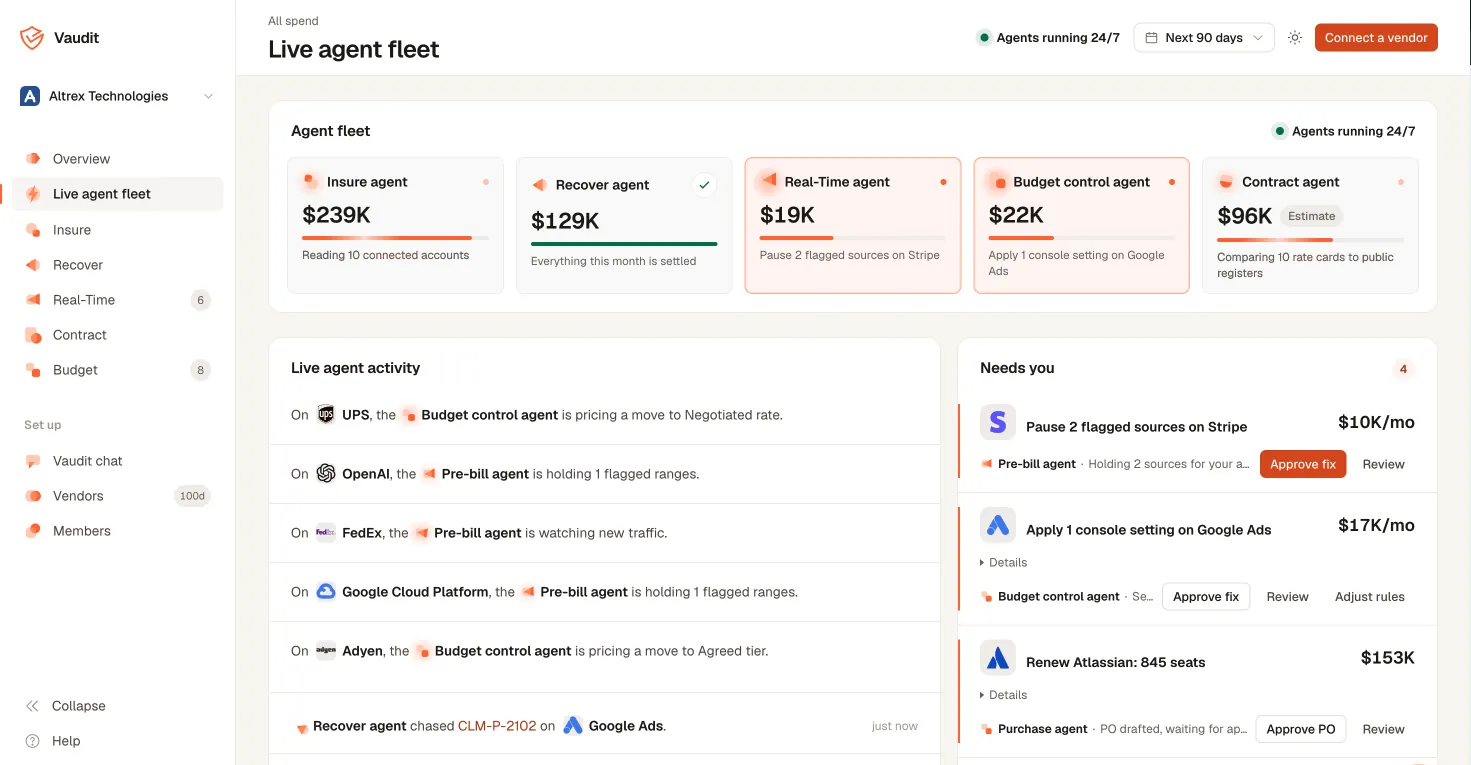
Task: Expand Details under Apply 1 console setting
Action: coord(1003,563)
